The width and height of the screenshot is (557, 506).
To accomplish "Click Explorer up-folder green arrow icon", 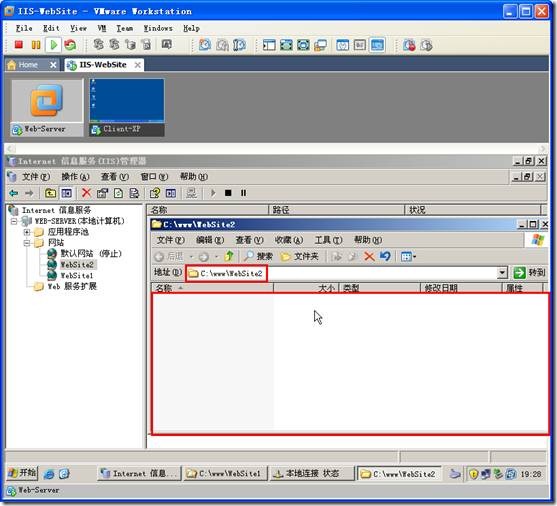I will (x=229, y=256).
